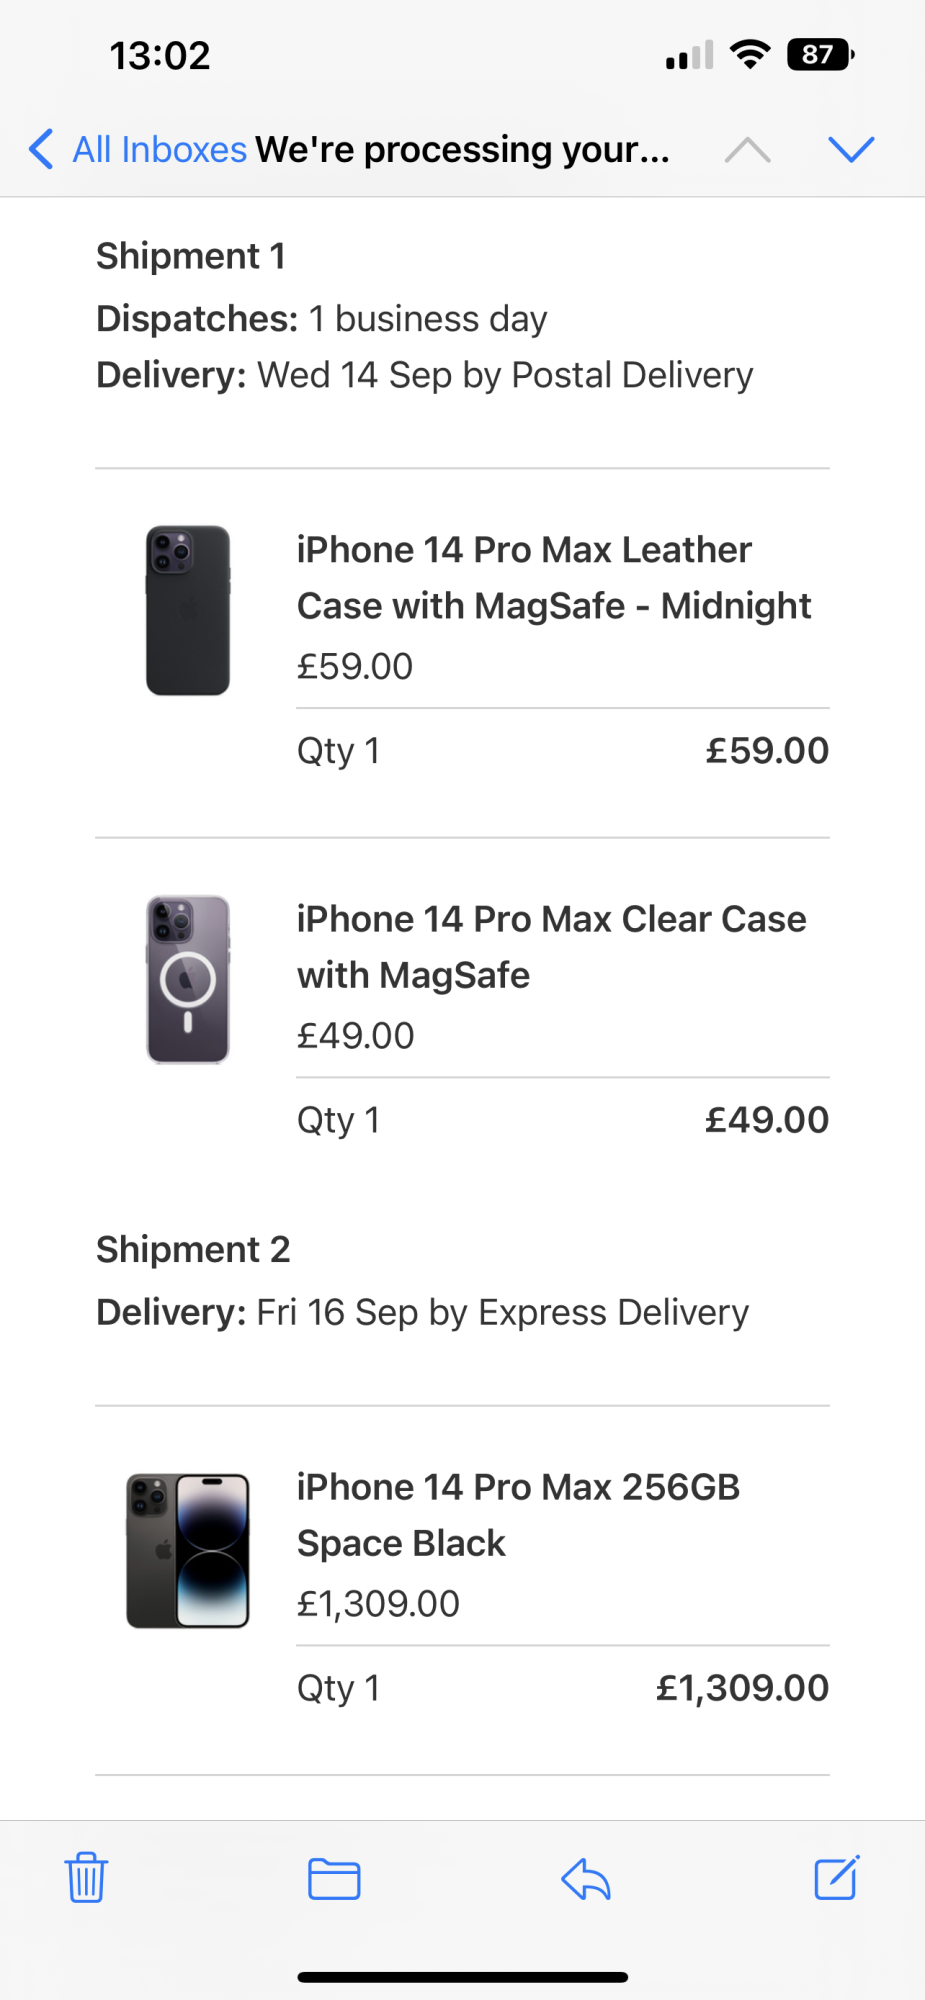Open iPhone 14 Pro Max Leather Case title
925x2000 pixels.
tap(553, 577)
